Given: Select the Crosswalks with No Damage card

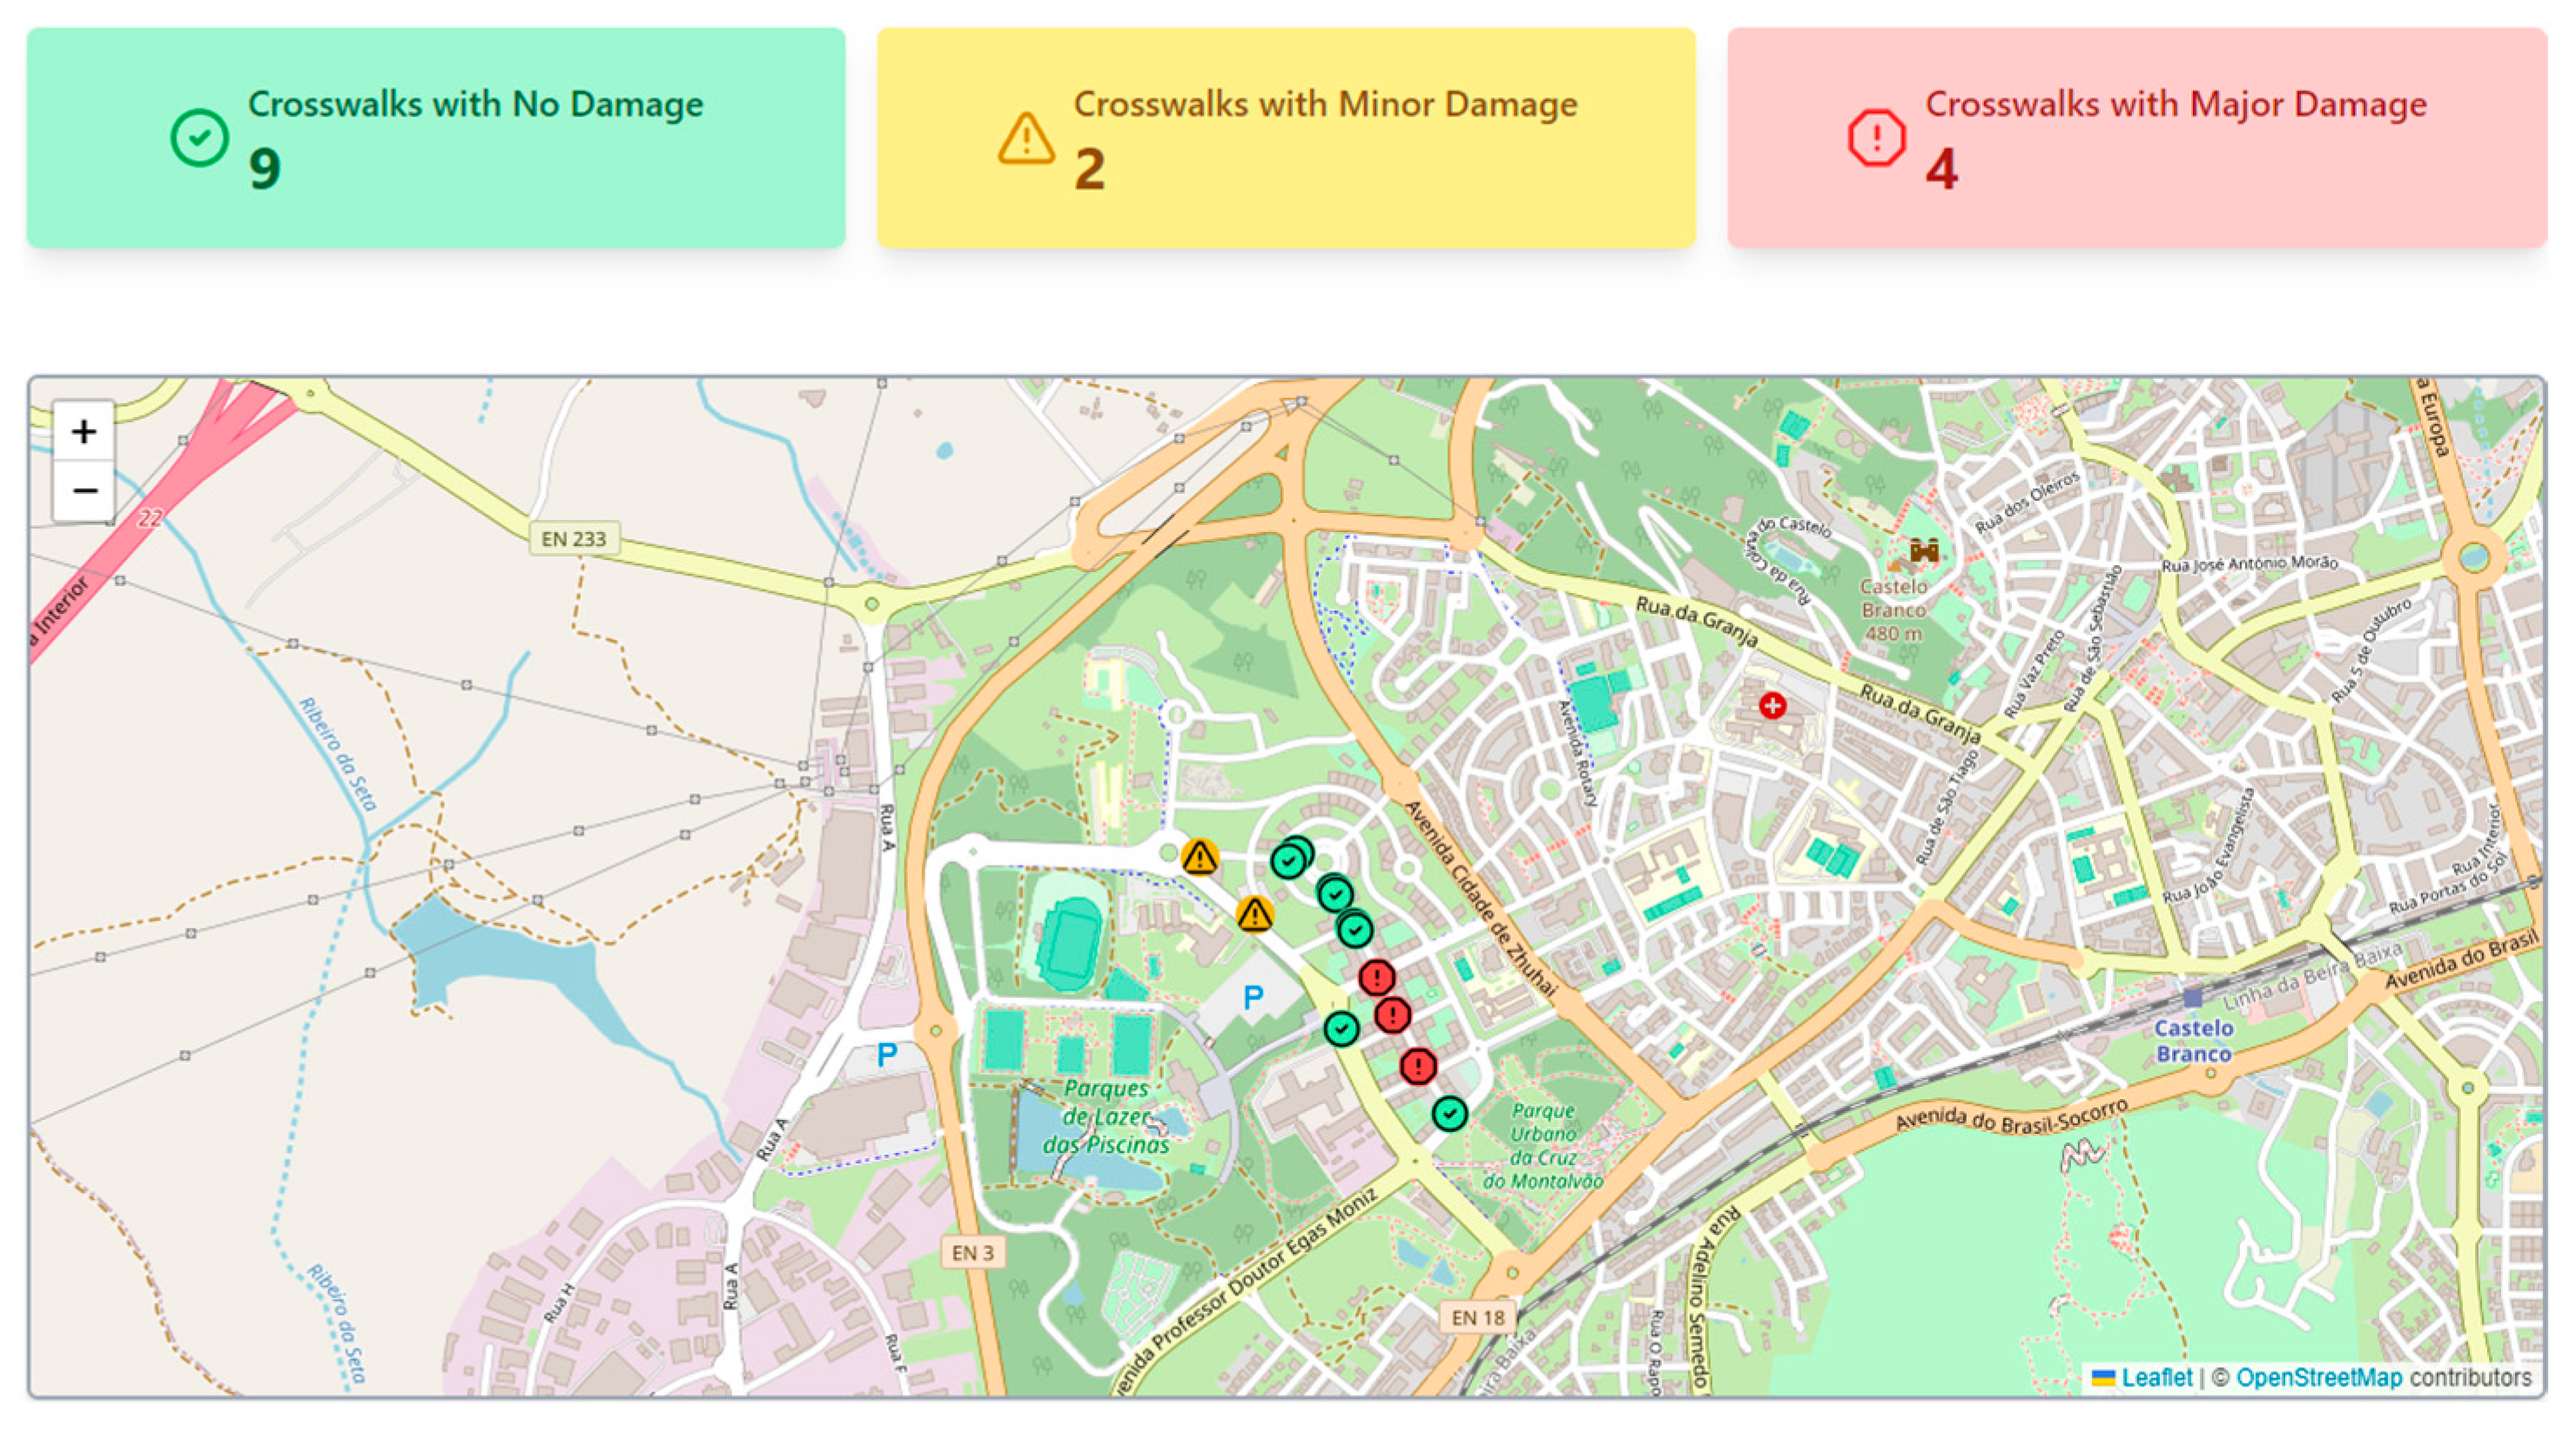Looking at the screenshot, I should (436, 137).
